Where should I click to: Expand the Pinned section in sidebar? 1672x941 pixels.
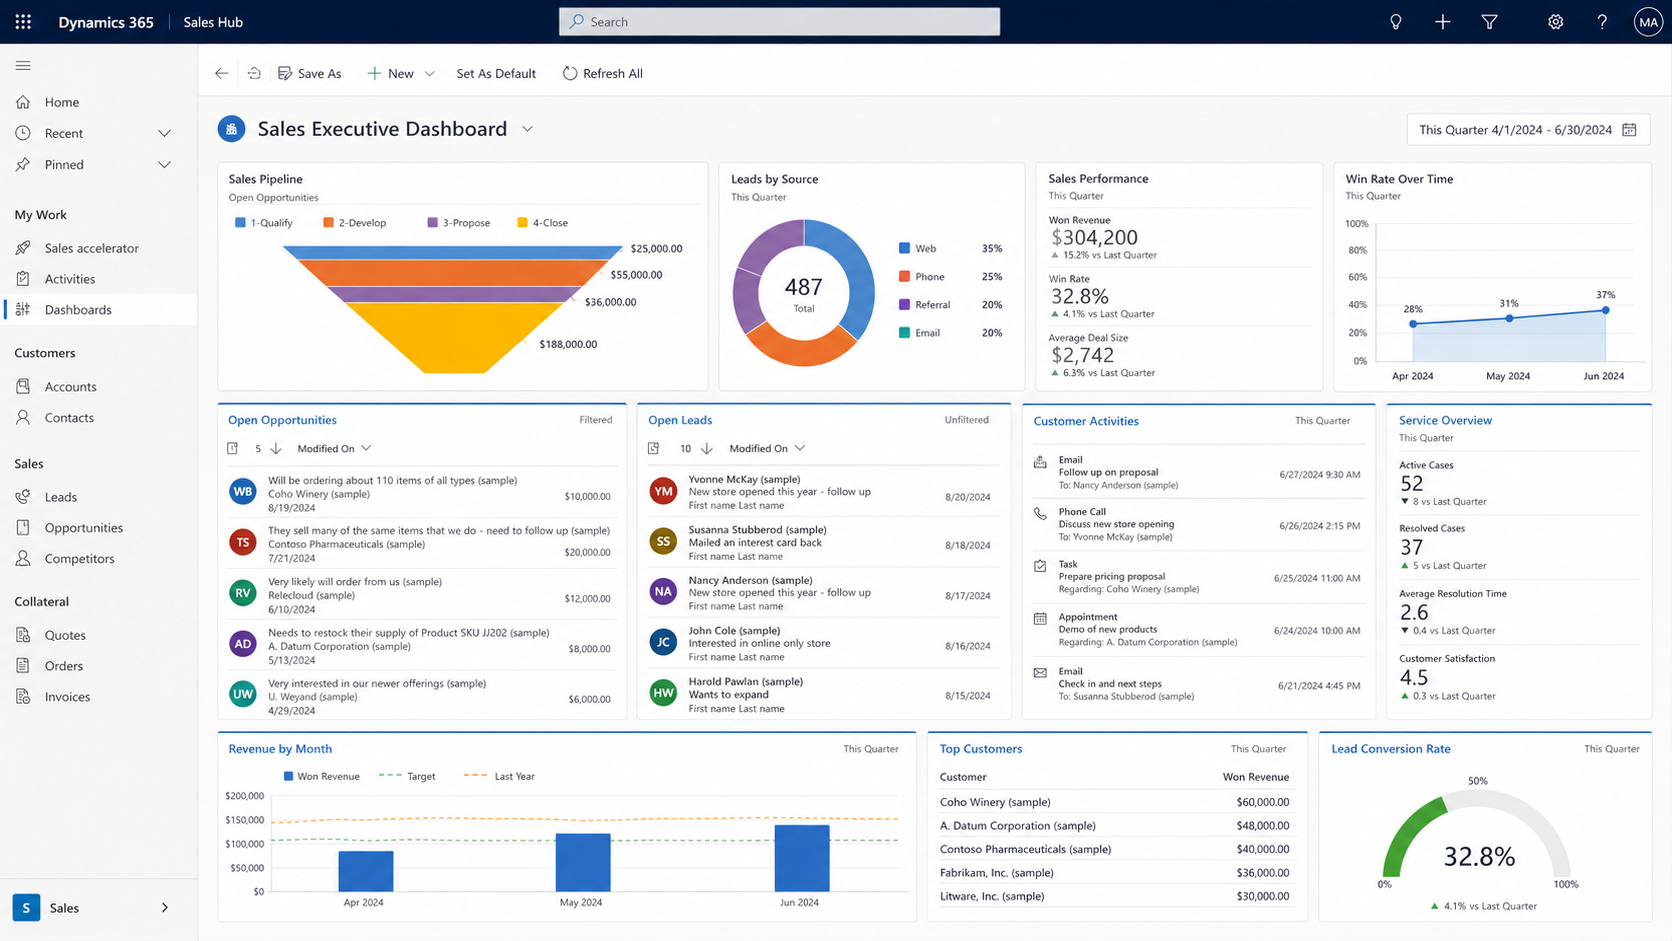point(164,165)
